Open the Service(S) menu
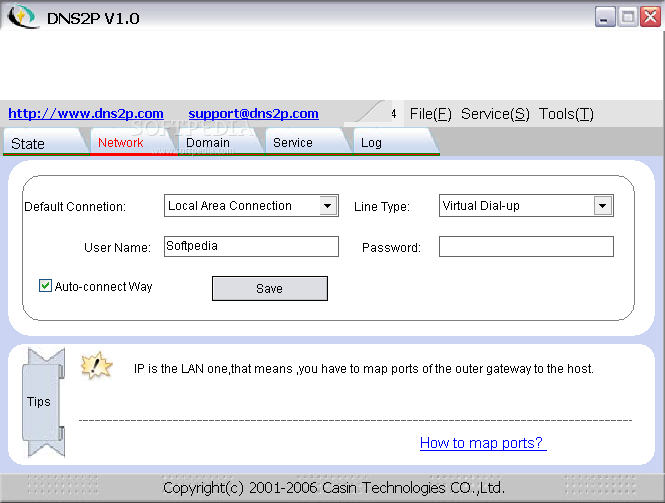The image size is (665, 503). point(495,114)
